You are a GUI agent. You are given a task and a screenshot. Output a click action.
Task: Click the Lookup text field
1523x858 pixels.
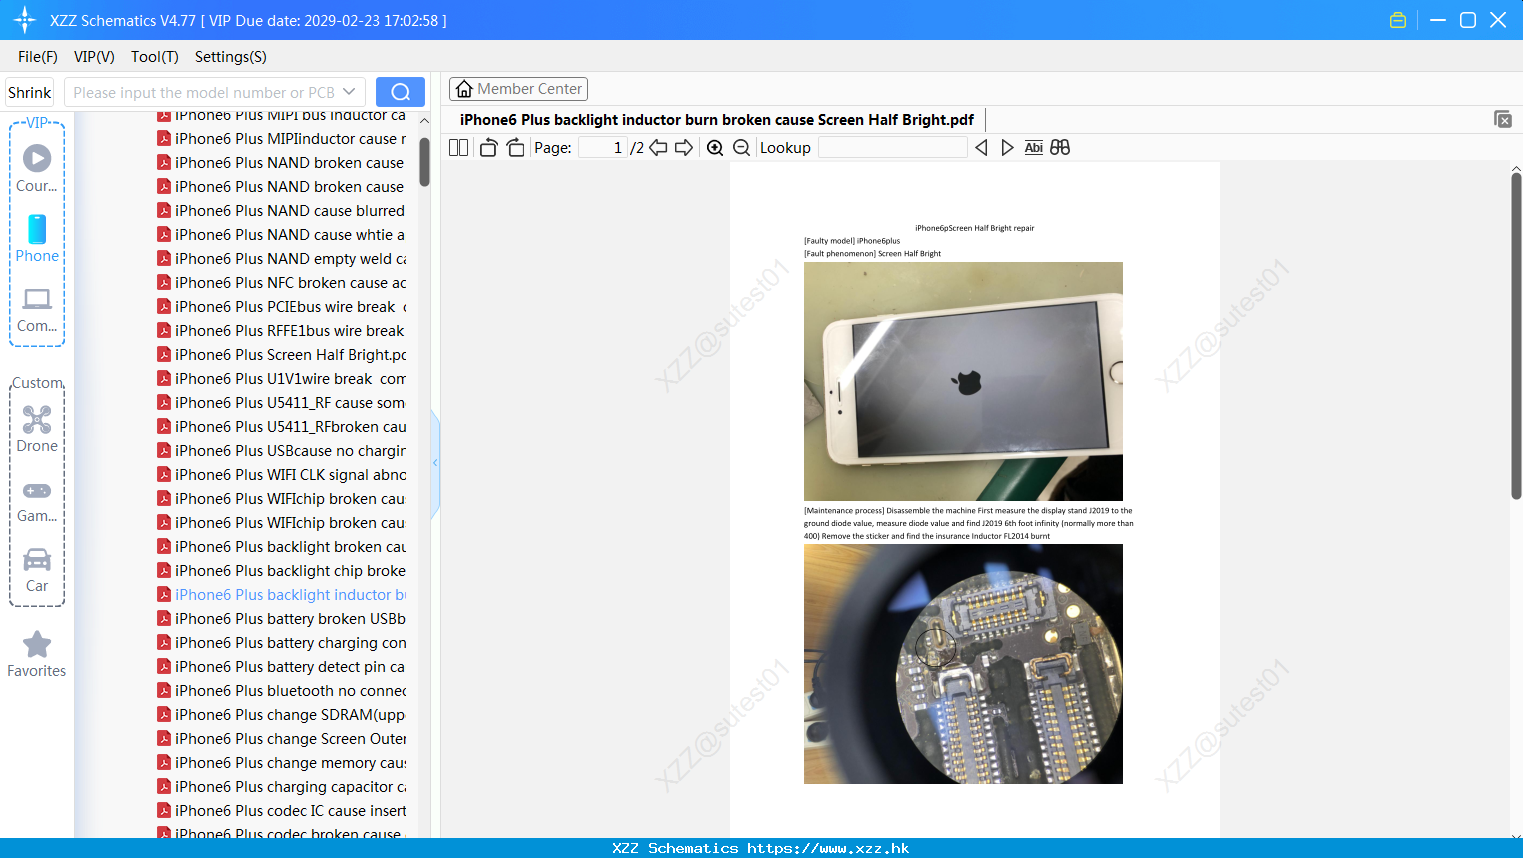coord(892,148)
